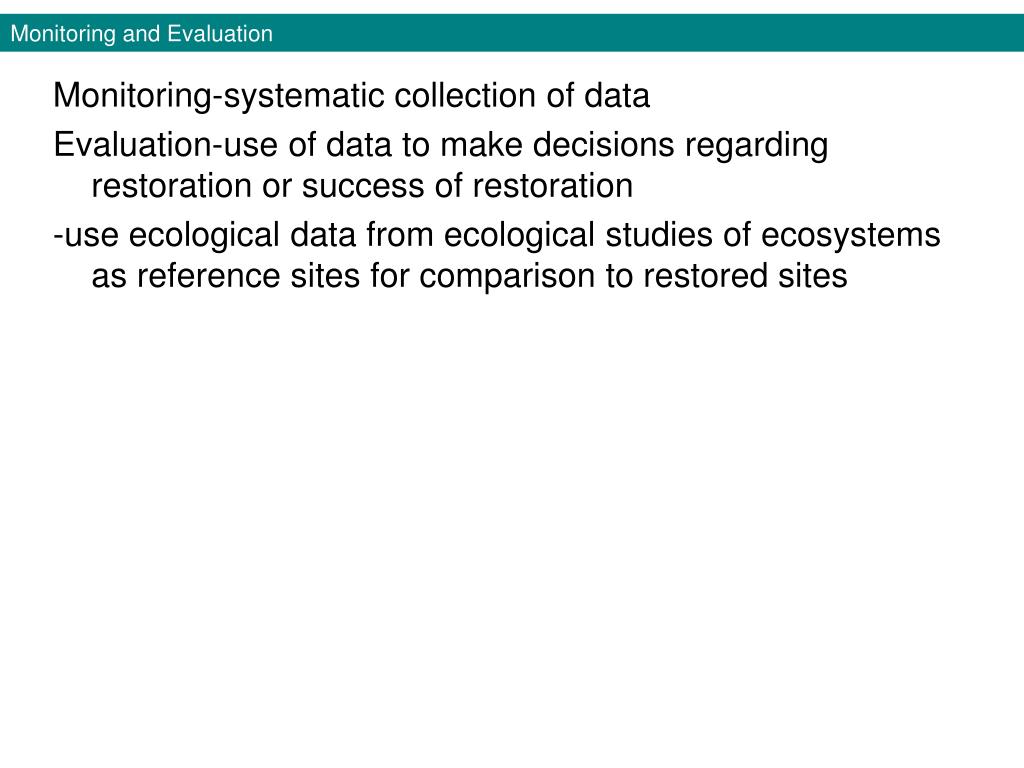
Task: Click the word "make" in second bullet
Action: [481, 144]
